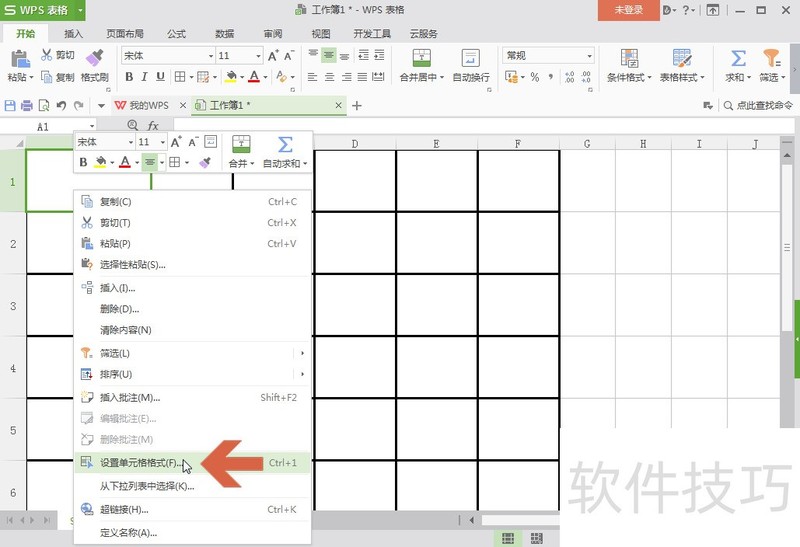Click the Filter (筛选) funnel icon
The image size is (800, 547).
point(771,58)
